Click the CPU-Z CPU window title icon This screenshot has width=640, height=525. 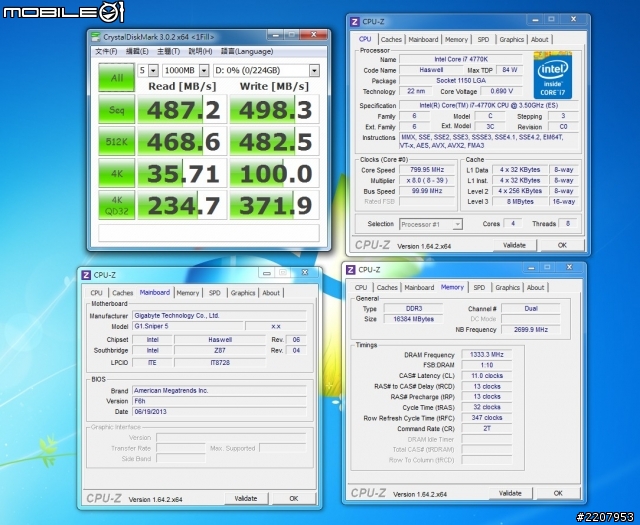[x=355, y=22]
